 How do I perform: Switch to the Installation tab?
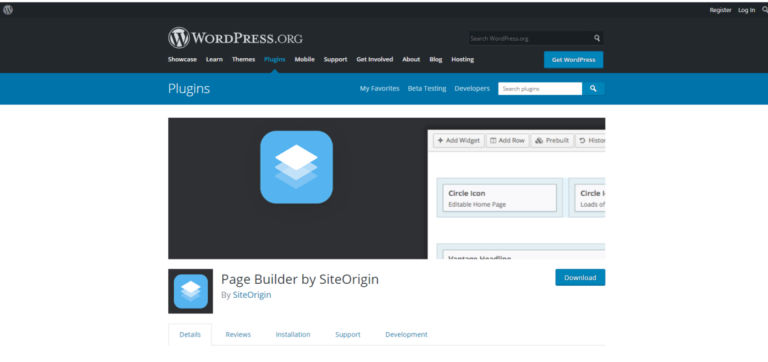[x=293, y=335]
